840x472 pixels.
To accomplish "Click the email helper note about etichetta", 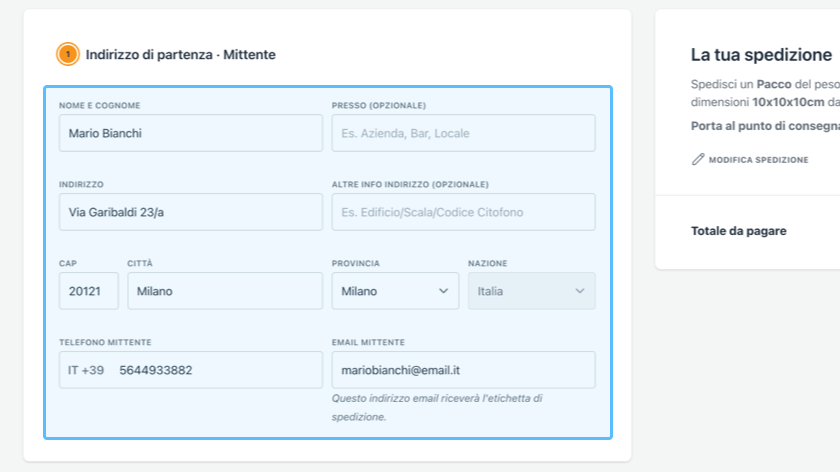I will (437, 407).
